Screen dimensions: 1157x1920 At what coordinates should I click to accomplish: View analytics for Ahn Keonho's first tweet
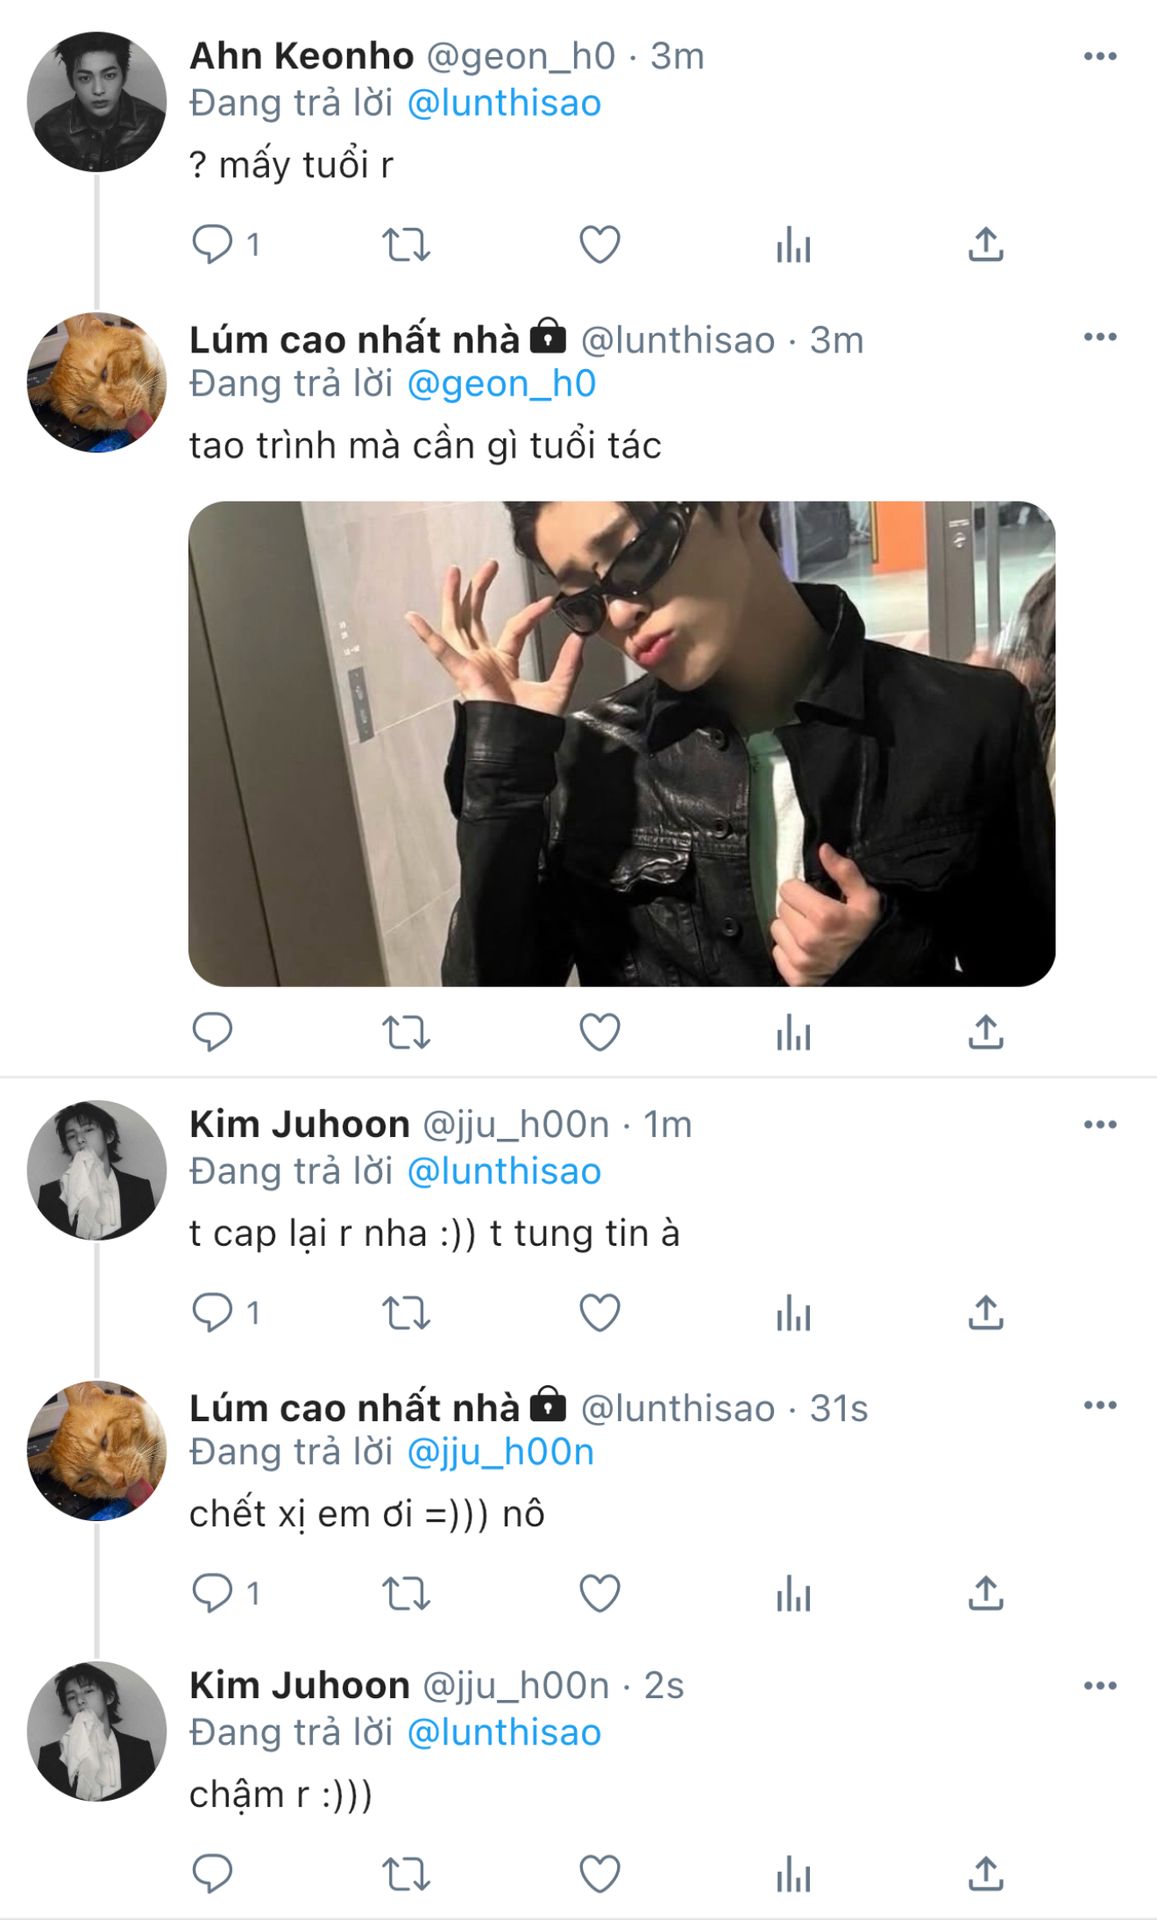pos(793,245)
